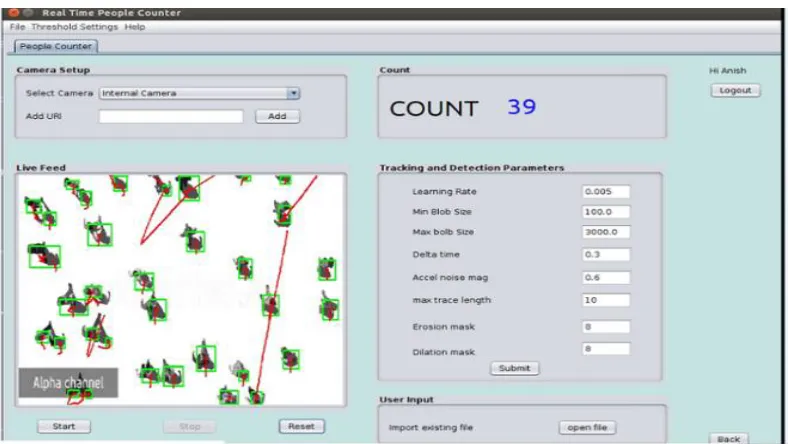Reset the people counter

(x=302, y=426)
